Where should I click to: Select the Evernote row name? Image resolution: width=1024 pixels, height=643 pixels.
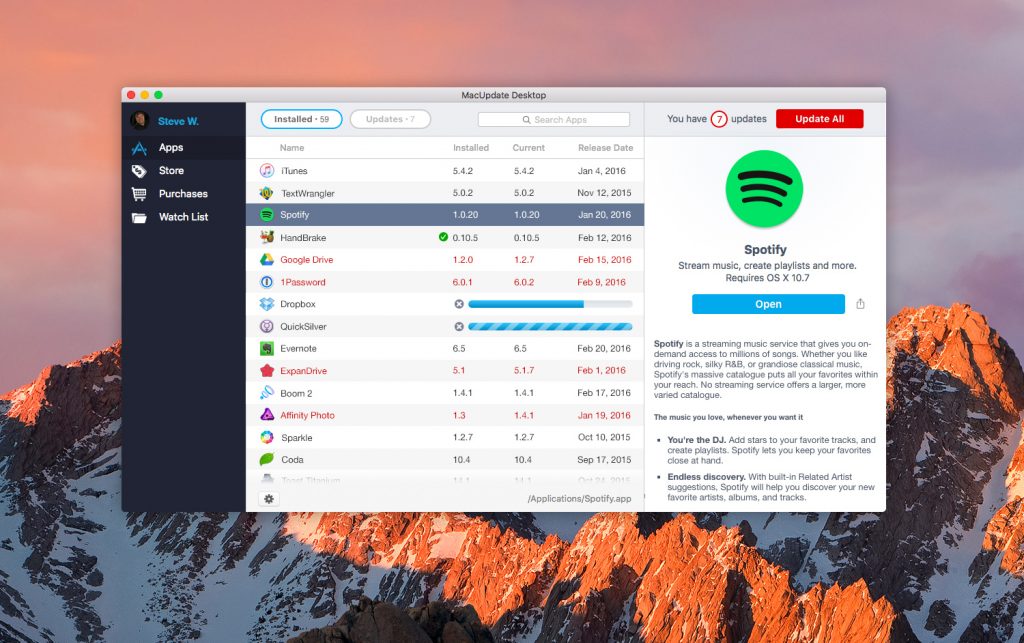pos(298,349)
